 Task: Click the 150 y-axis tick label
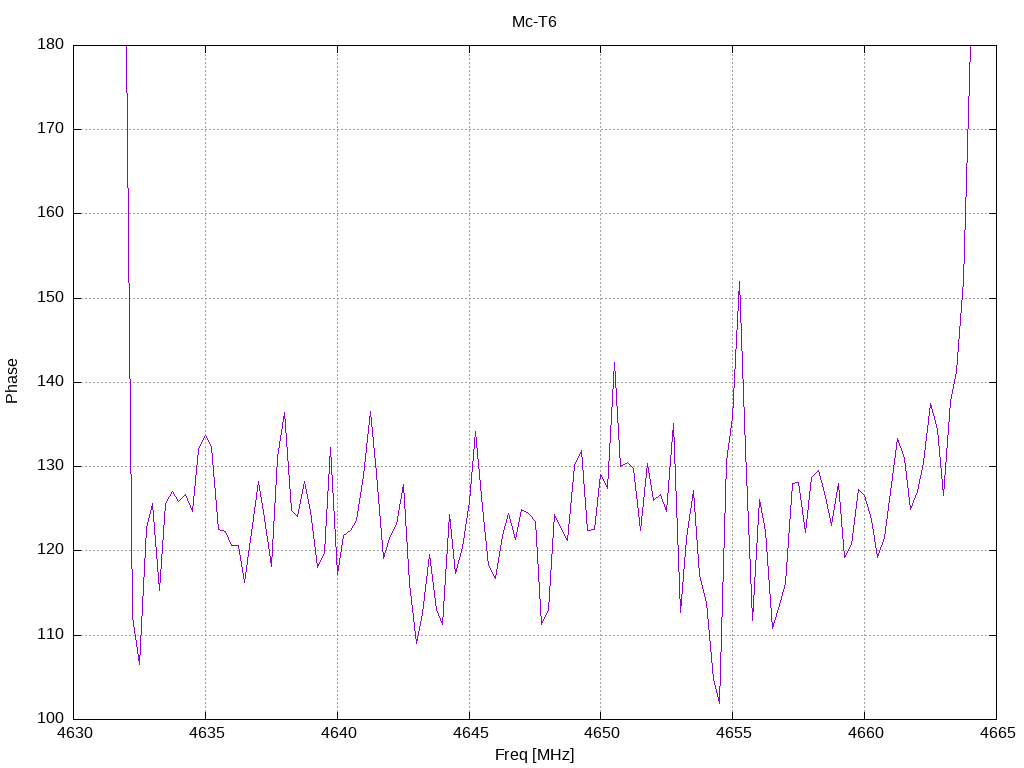click(51, 298)
